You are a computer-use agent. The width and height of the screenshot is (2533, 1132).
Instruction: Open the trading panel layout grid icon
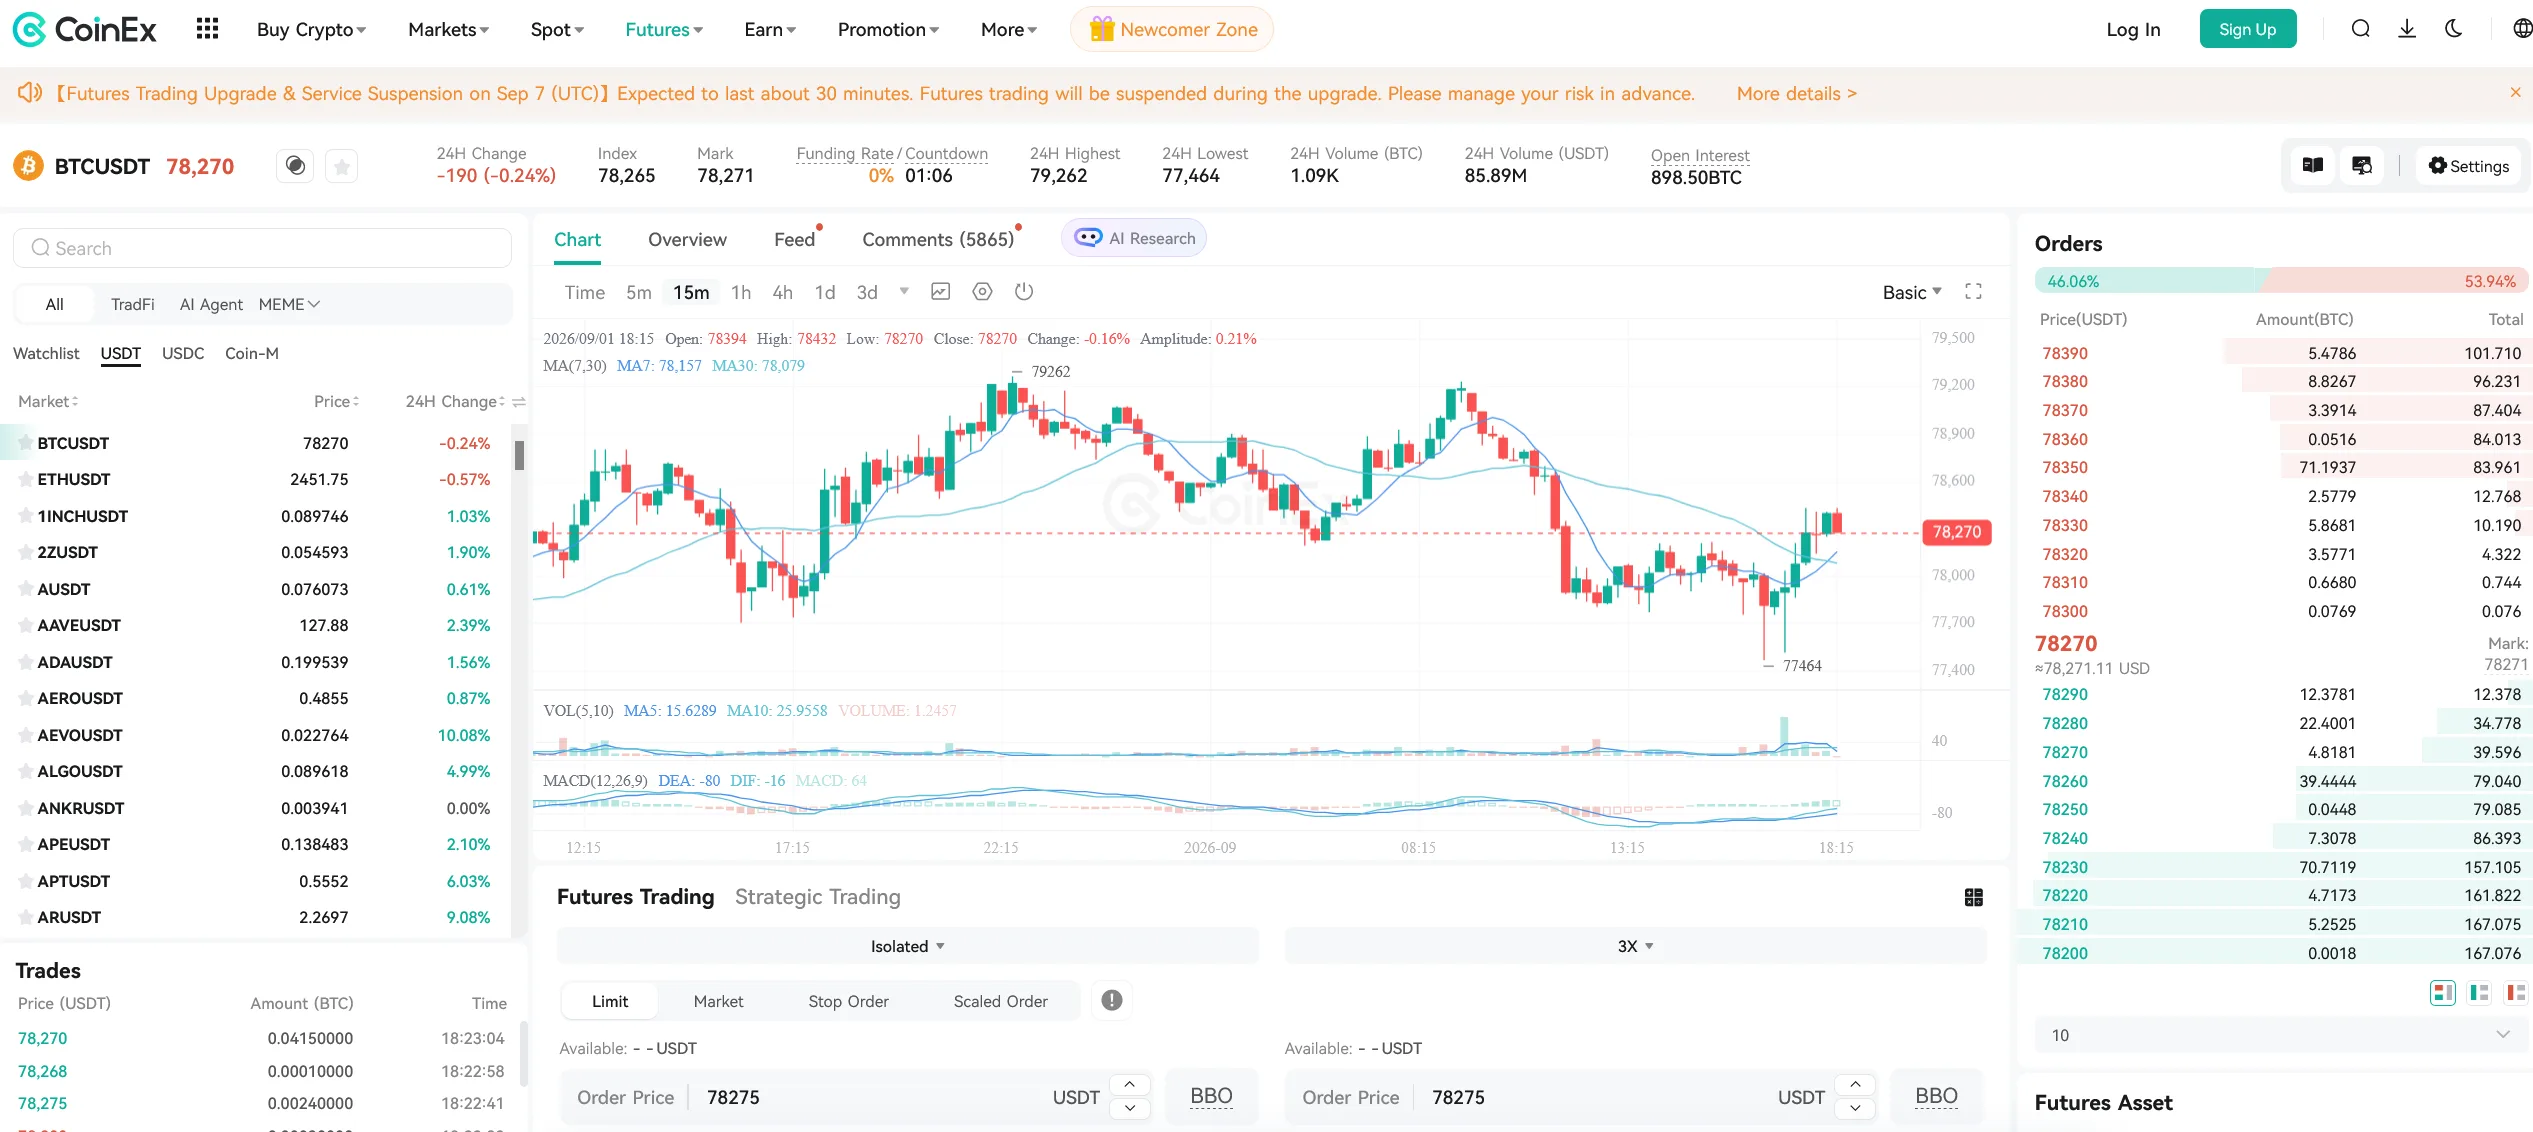1974,898
